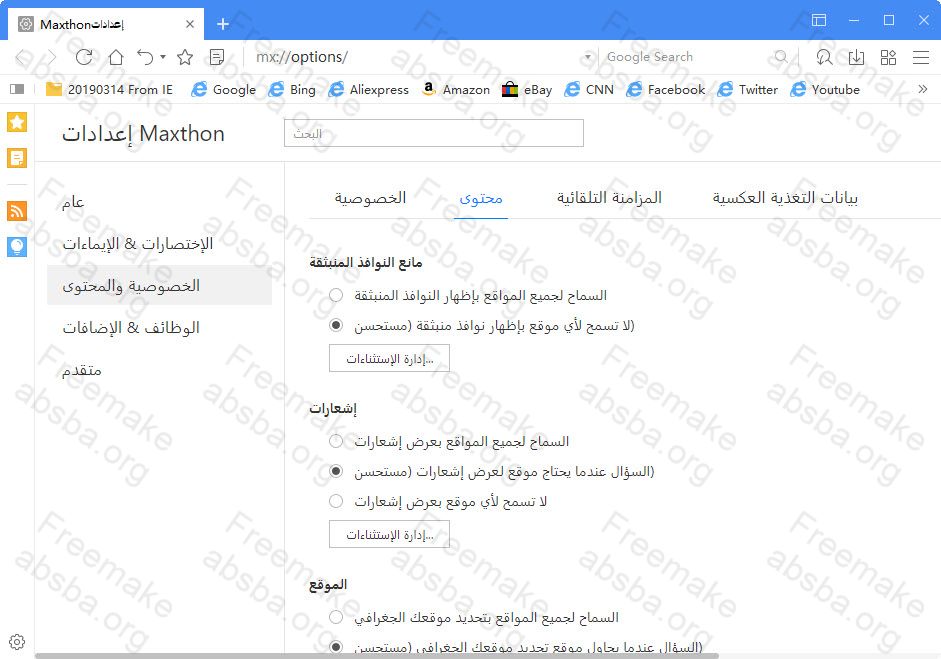Open the lightbulb sidebar icon
The height and width of the screenshot is (659, 941).
click(17, 247)
